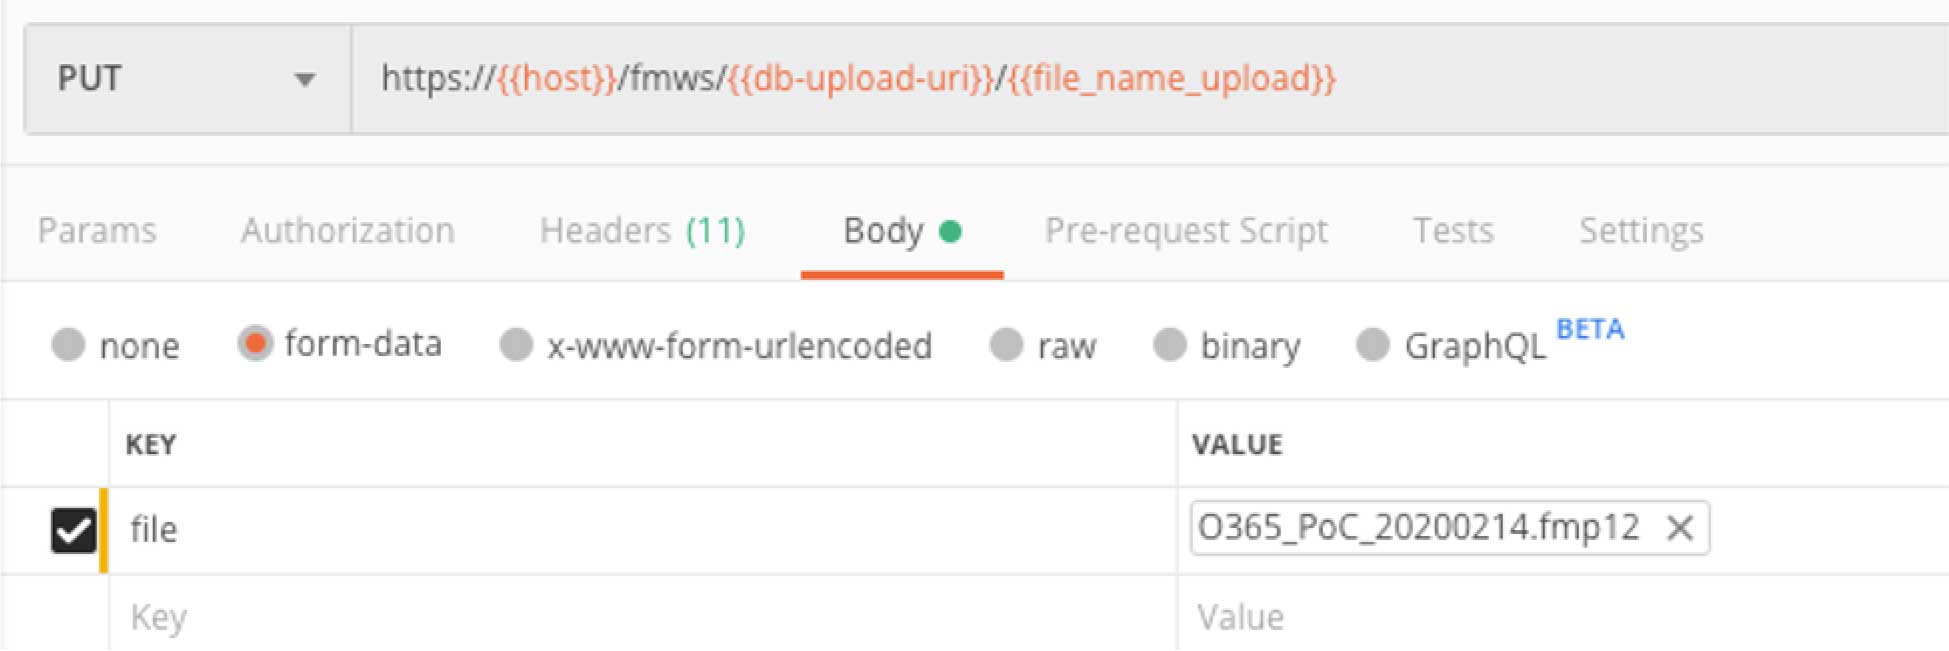Uncheck the file row checkbox
The height and width of the screenshot is (651, 1949).
coord(74,530)
